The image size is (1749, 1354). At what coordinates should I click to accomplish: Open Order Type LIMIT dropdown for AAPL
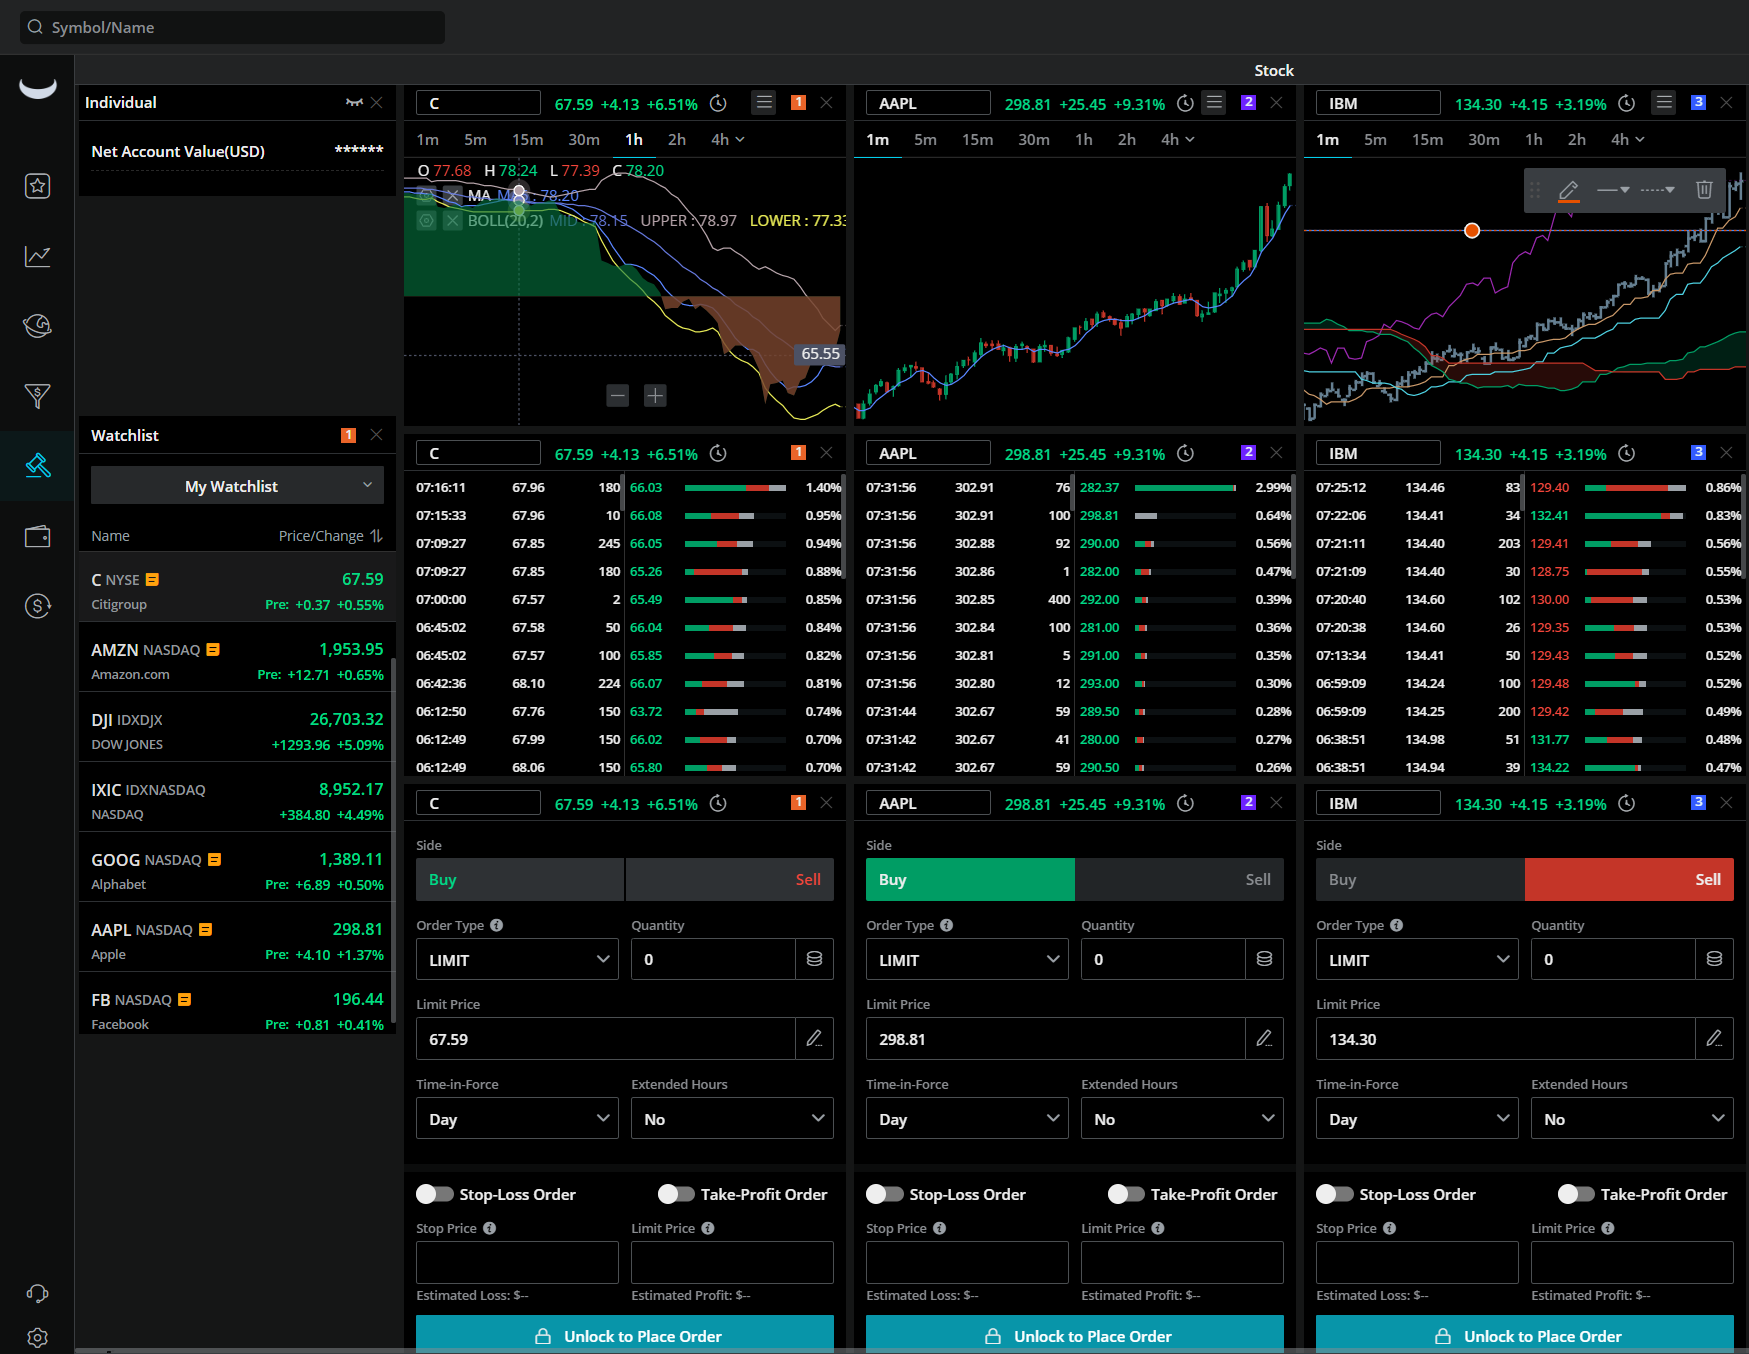tap(967, 959)
